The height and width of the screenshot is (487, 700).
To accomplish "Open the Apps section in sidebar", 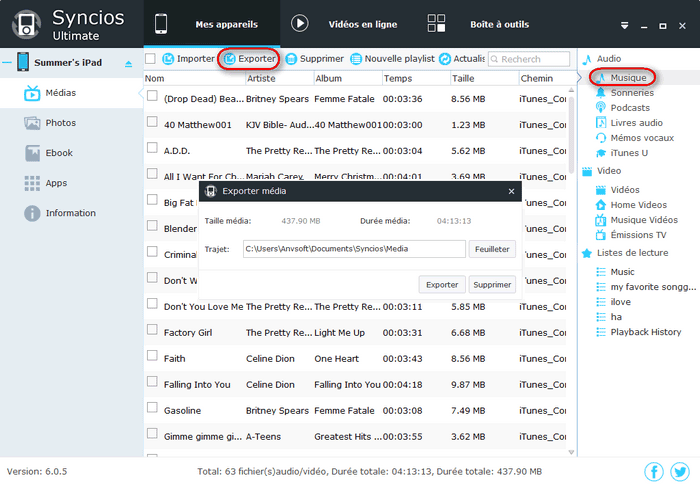I will (56, 183).
